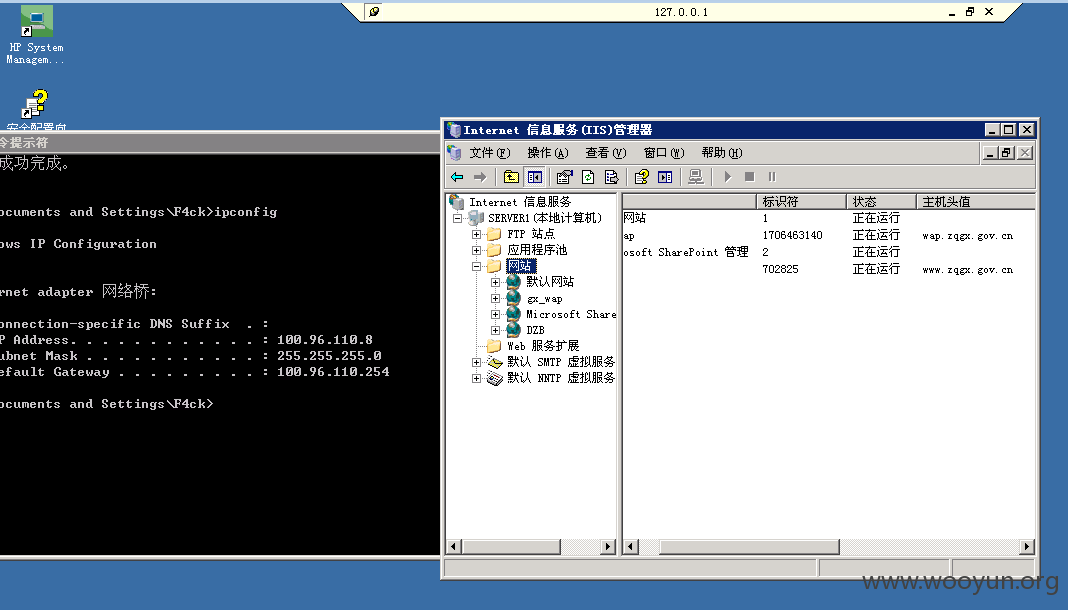Click host header www.zqgx.gov.cn

967,270
